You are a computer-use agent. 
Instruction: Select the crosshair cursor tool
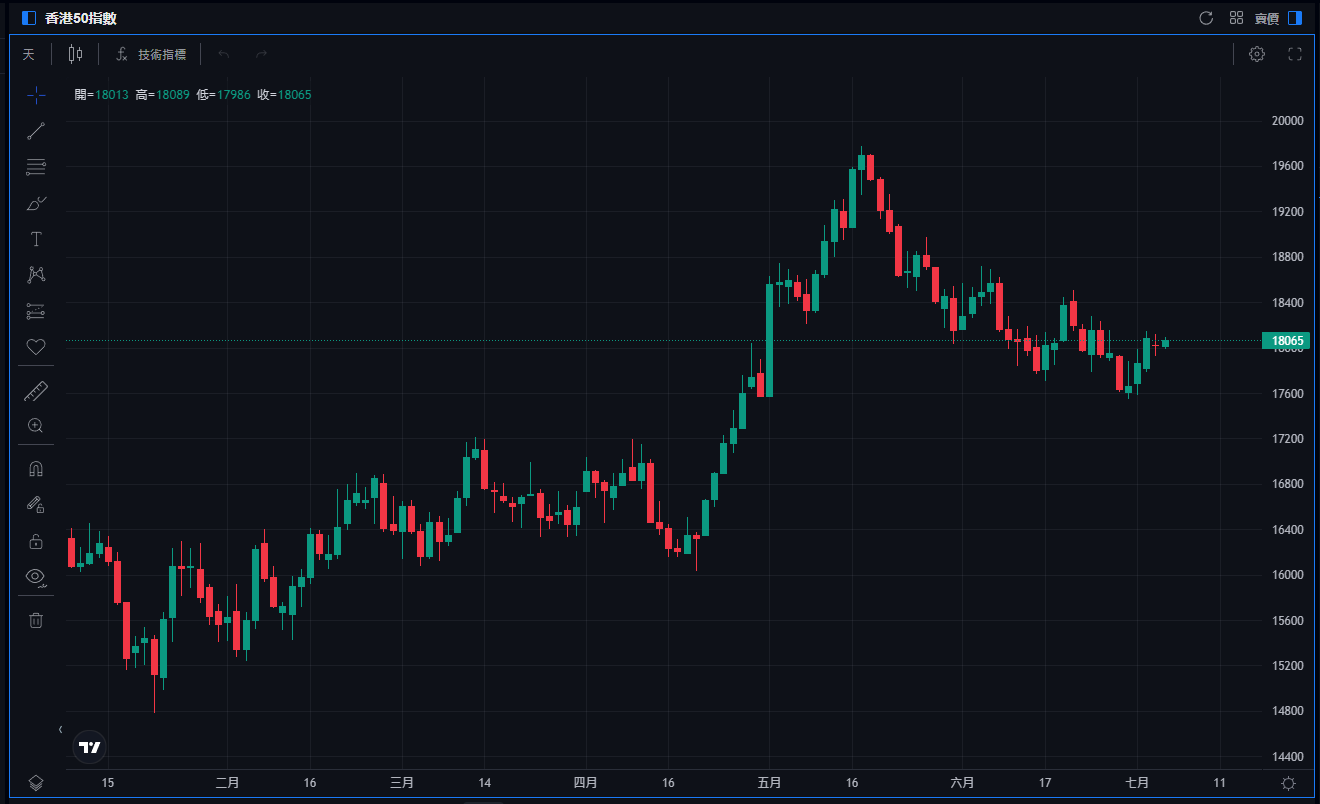[36, 95]
